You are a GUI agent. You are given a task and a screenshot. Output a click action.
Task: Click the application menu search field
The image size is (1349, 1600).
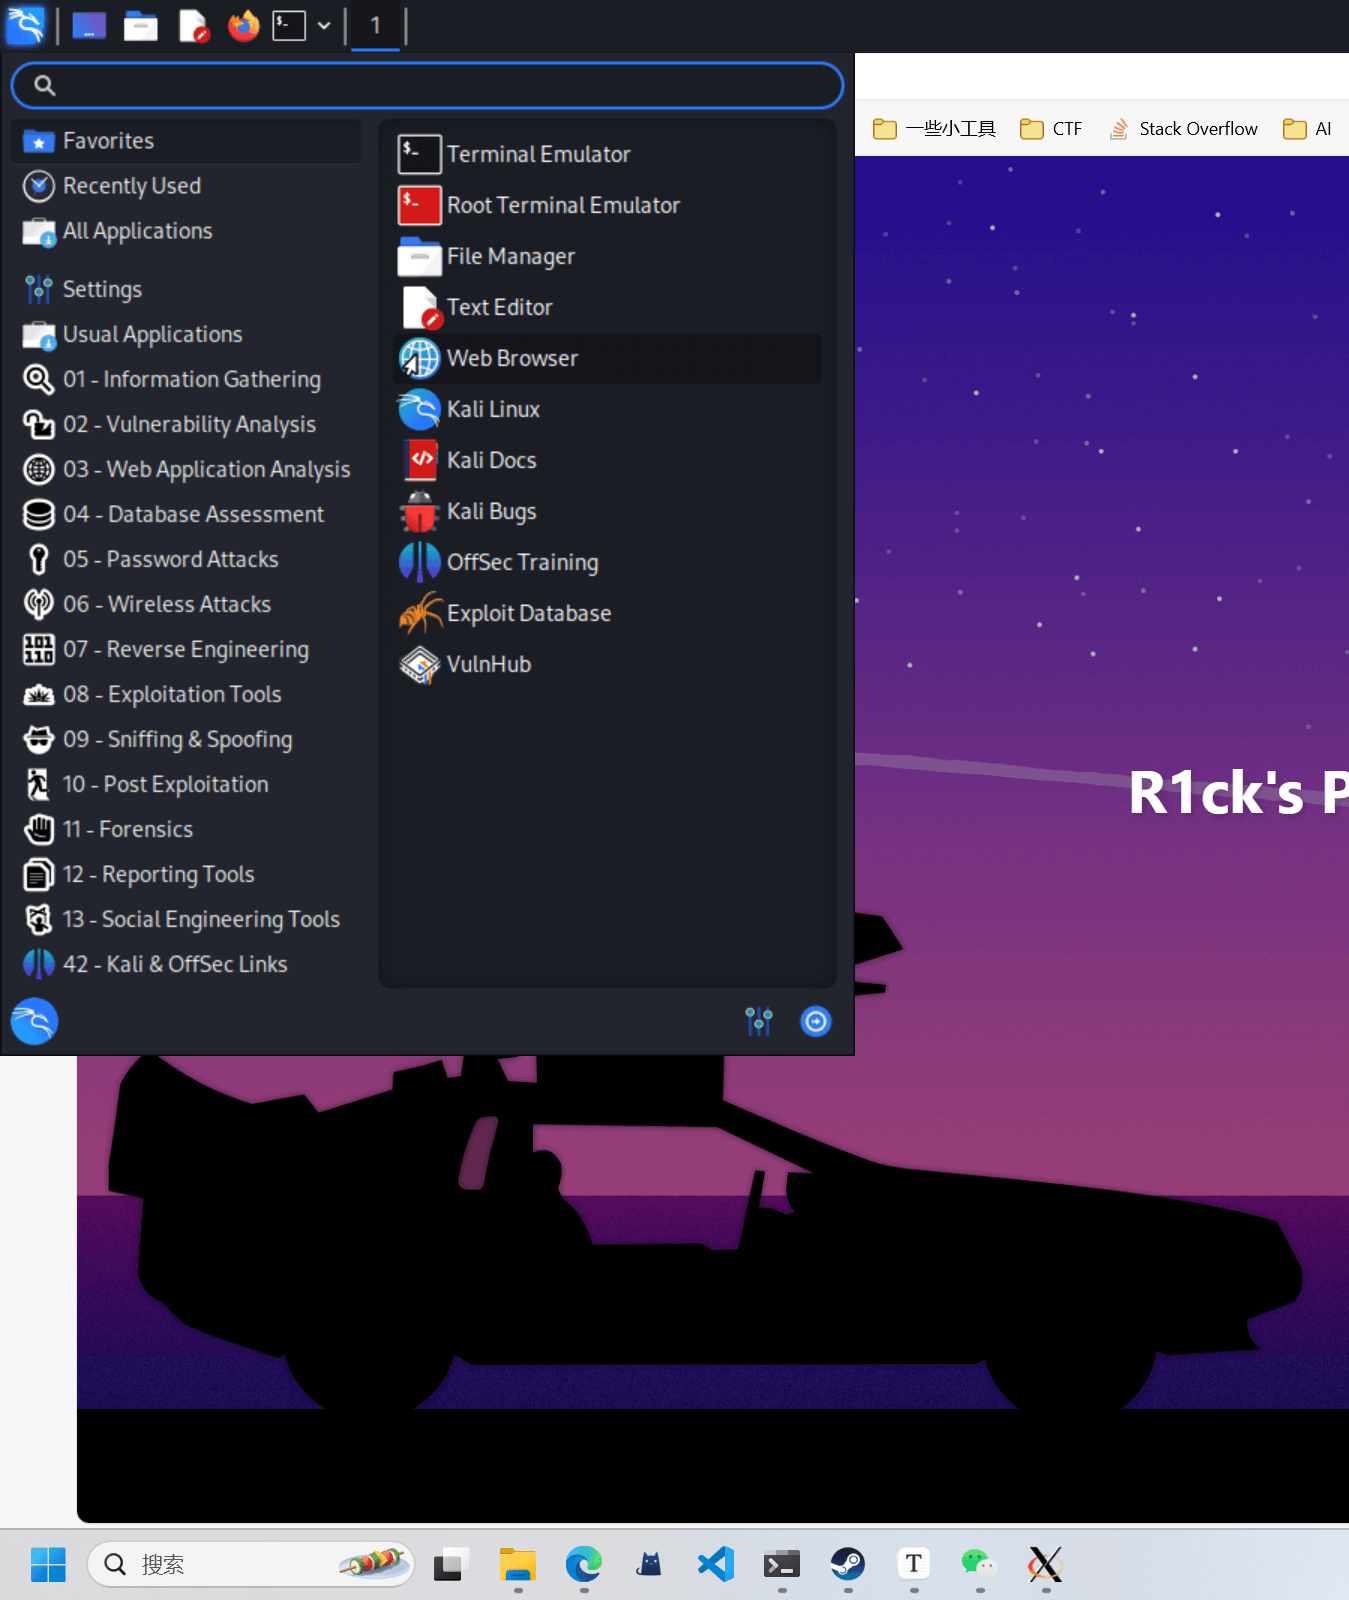[427, 85]
